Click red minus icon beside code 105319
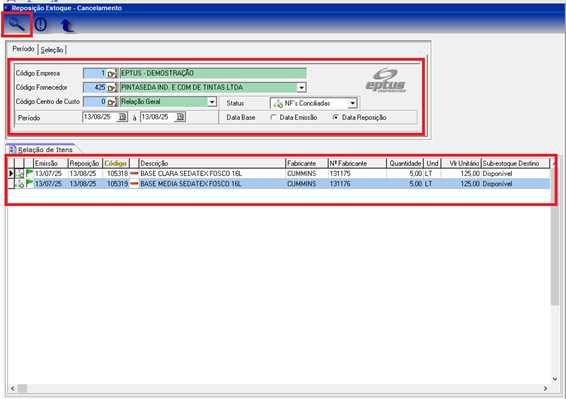 click(134, 184)
